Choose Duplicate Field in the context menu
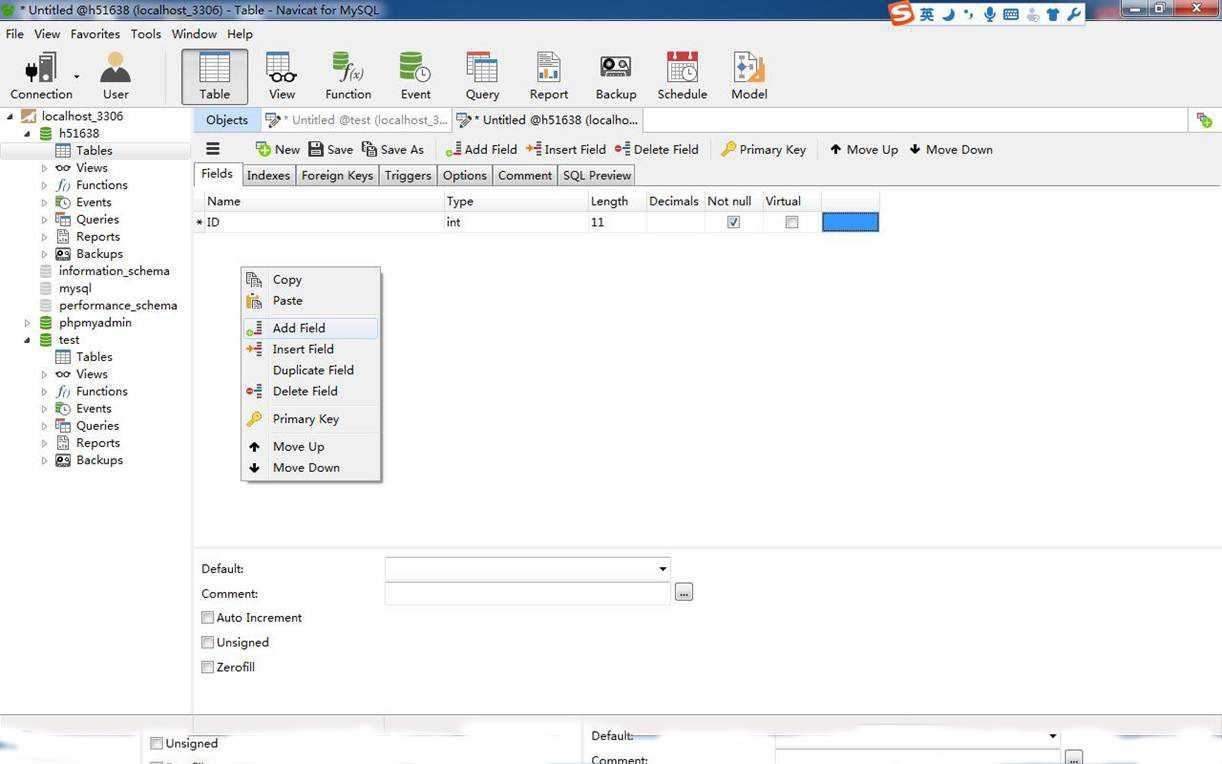The width and height of the screenshot is (1222, 764). pyautogui.click(x=310, y=370)
